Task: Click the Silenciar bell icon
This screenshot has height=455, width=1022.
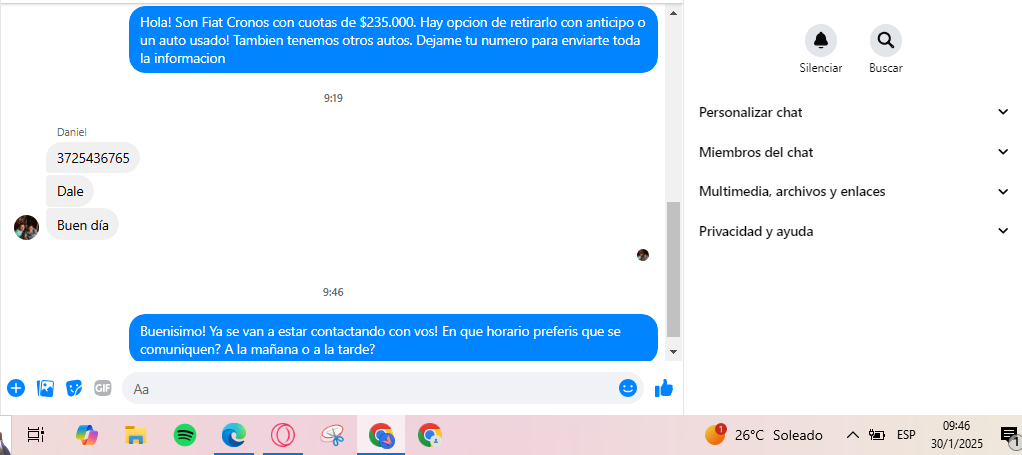Action: pyautogui.click(x=821, y=40)
